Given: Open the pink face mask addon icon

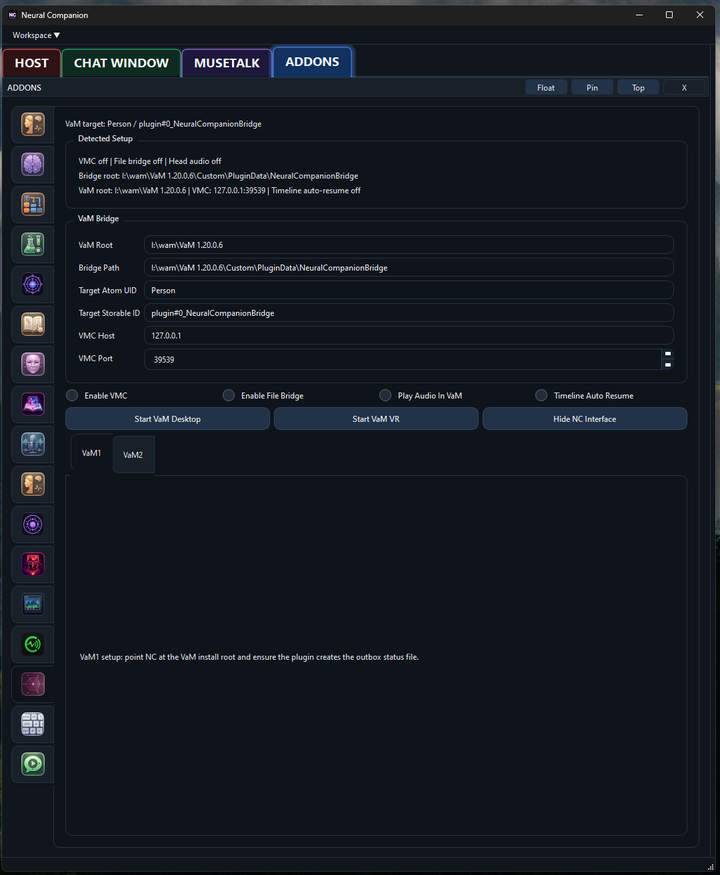Looking at the screenshot, I should (33, 364).
